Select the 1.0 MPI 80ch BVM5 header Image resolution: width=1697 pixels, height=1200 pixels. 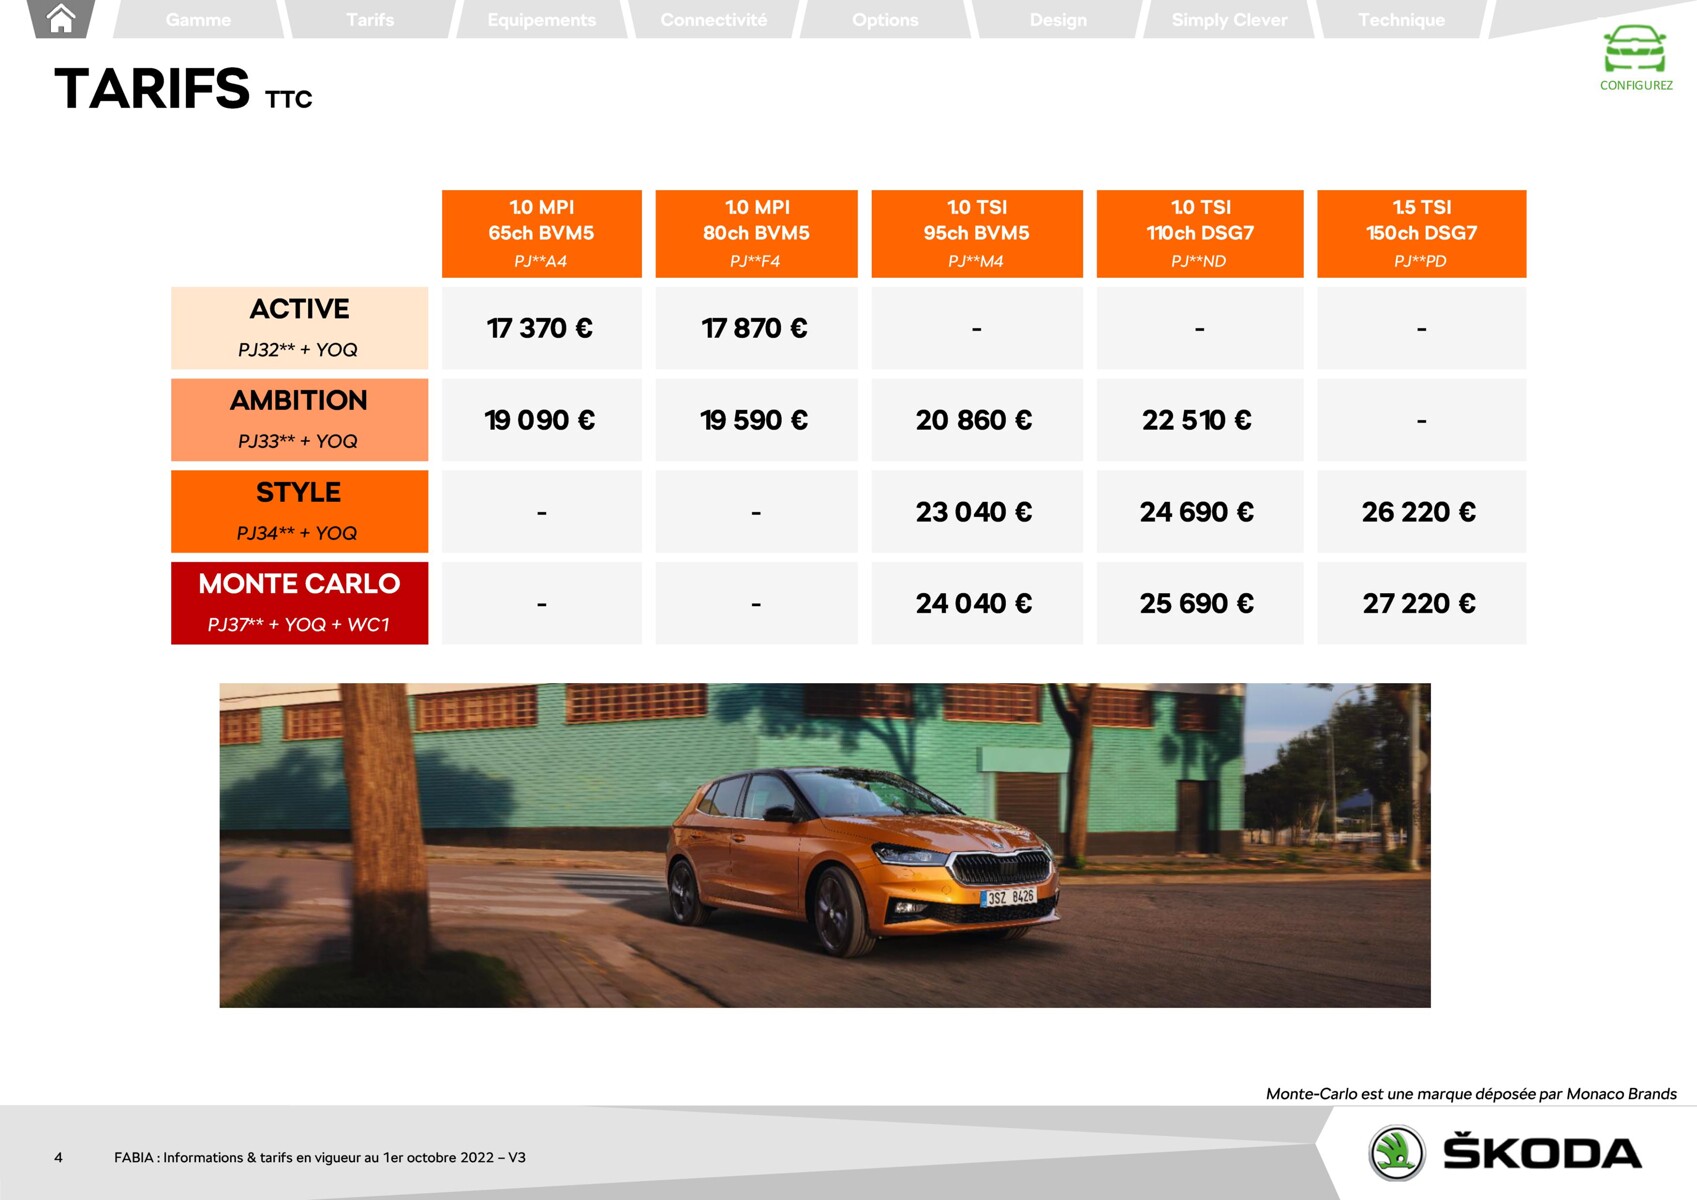click(756, 234)
